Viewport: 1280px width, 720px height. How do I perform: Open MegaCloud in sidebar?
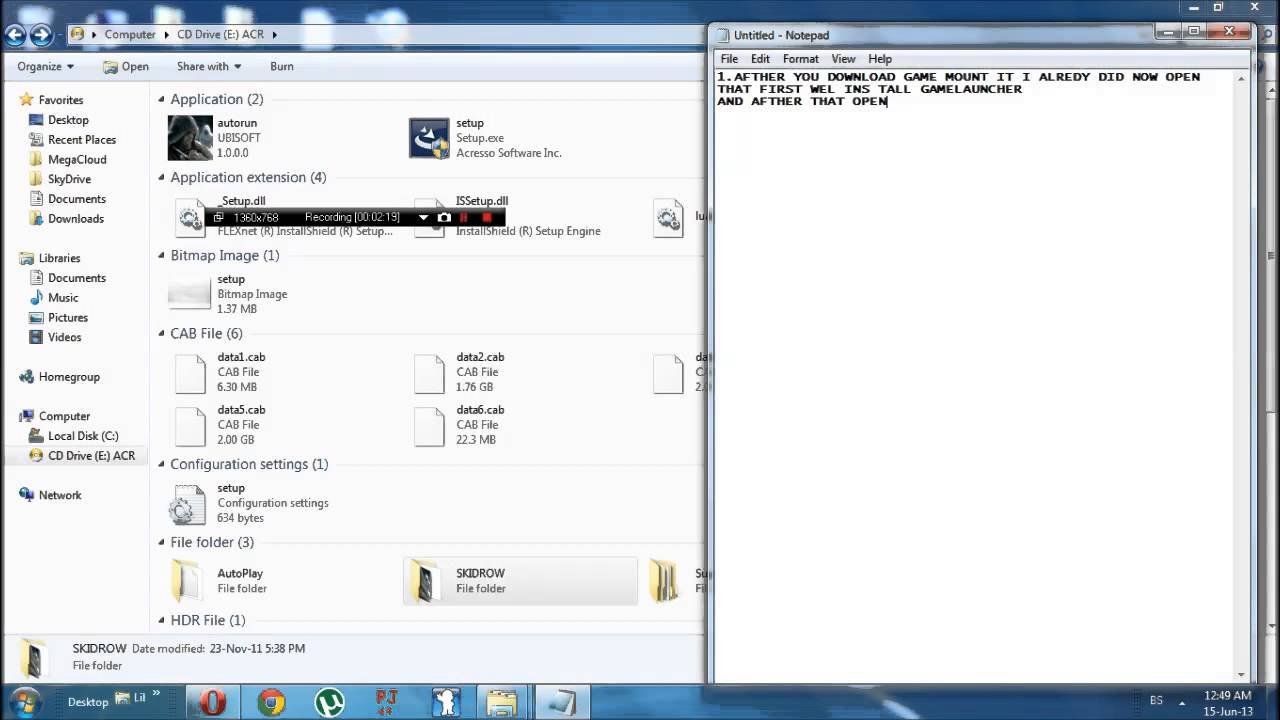[77, 159]
